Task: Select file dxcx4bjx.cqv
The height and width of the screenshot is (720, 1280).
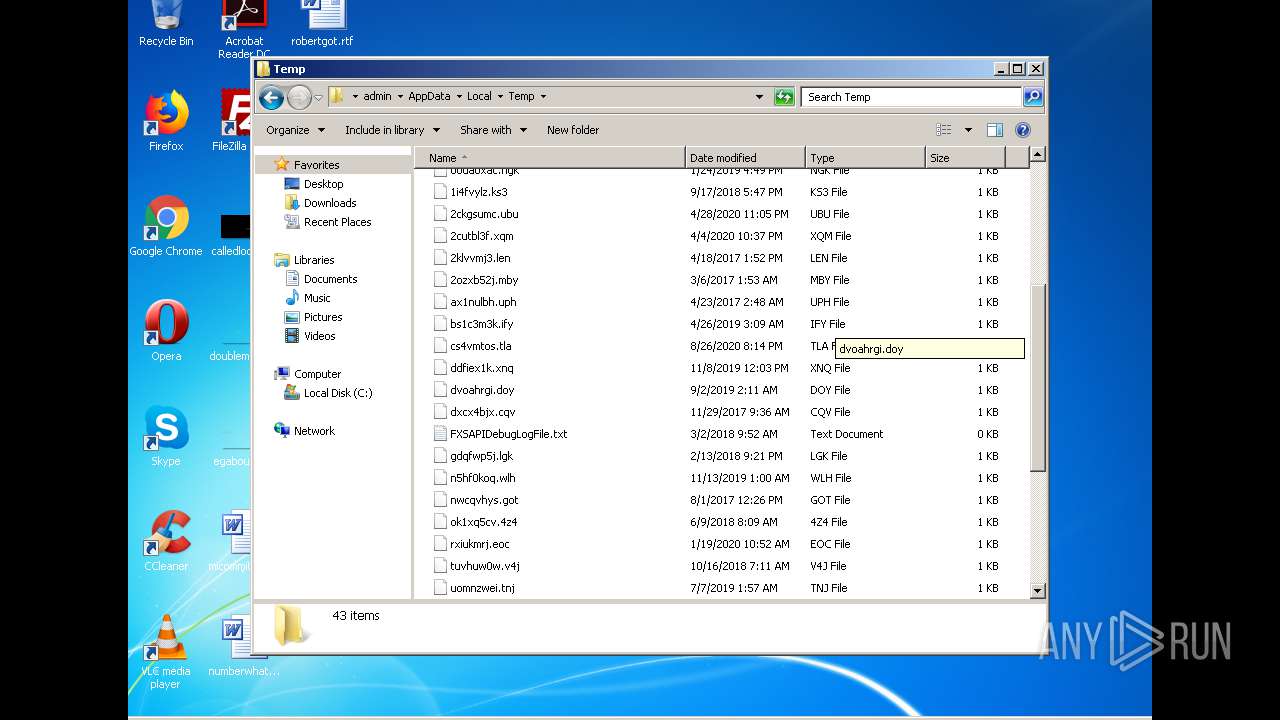Action: tap(482, 412)
